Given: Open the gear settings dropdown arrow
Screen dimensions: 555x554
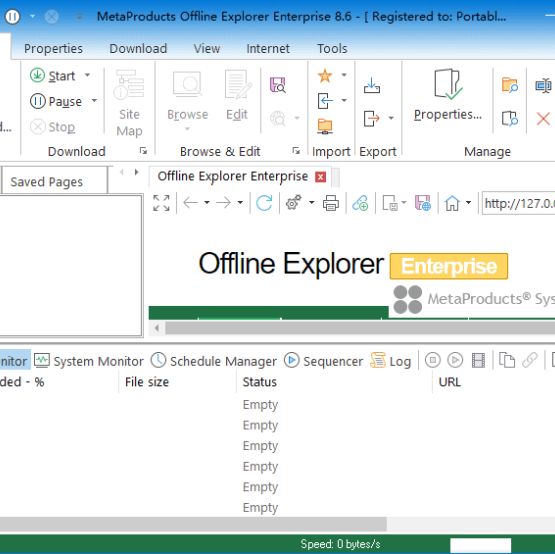Looking at the screenshot, I should (x=311, y=203).
